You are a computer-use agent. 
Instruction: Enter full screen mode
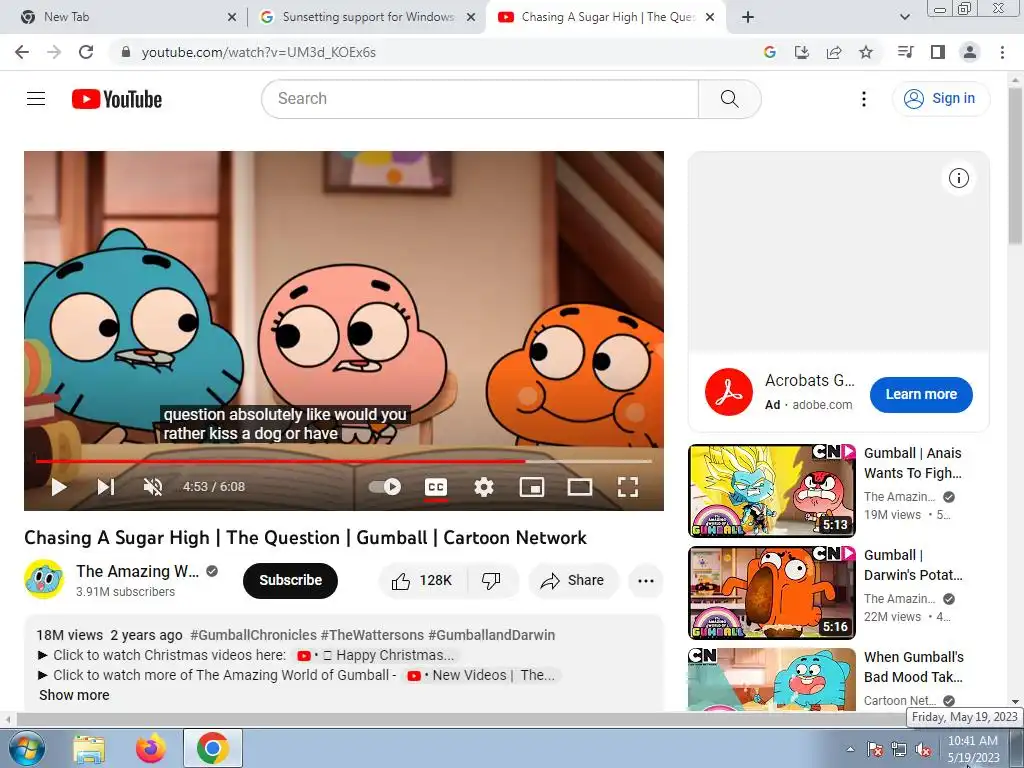point(628,487)
